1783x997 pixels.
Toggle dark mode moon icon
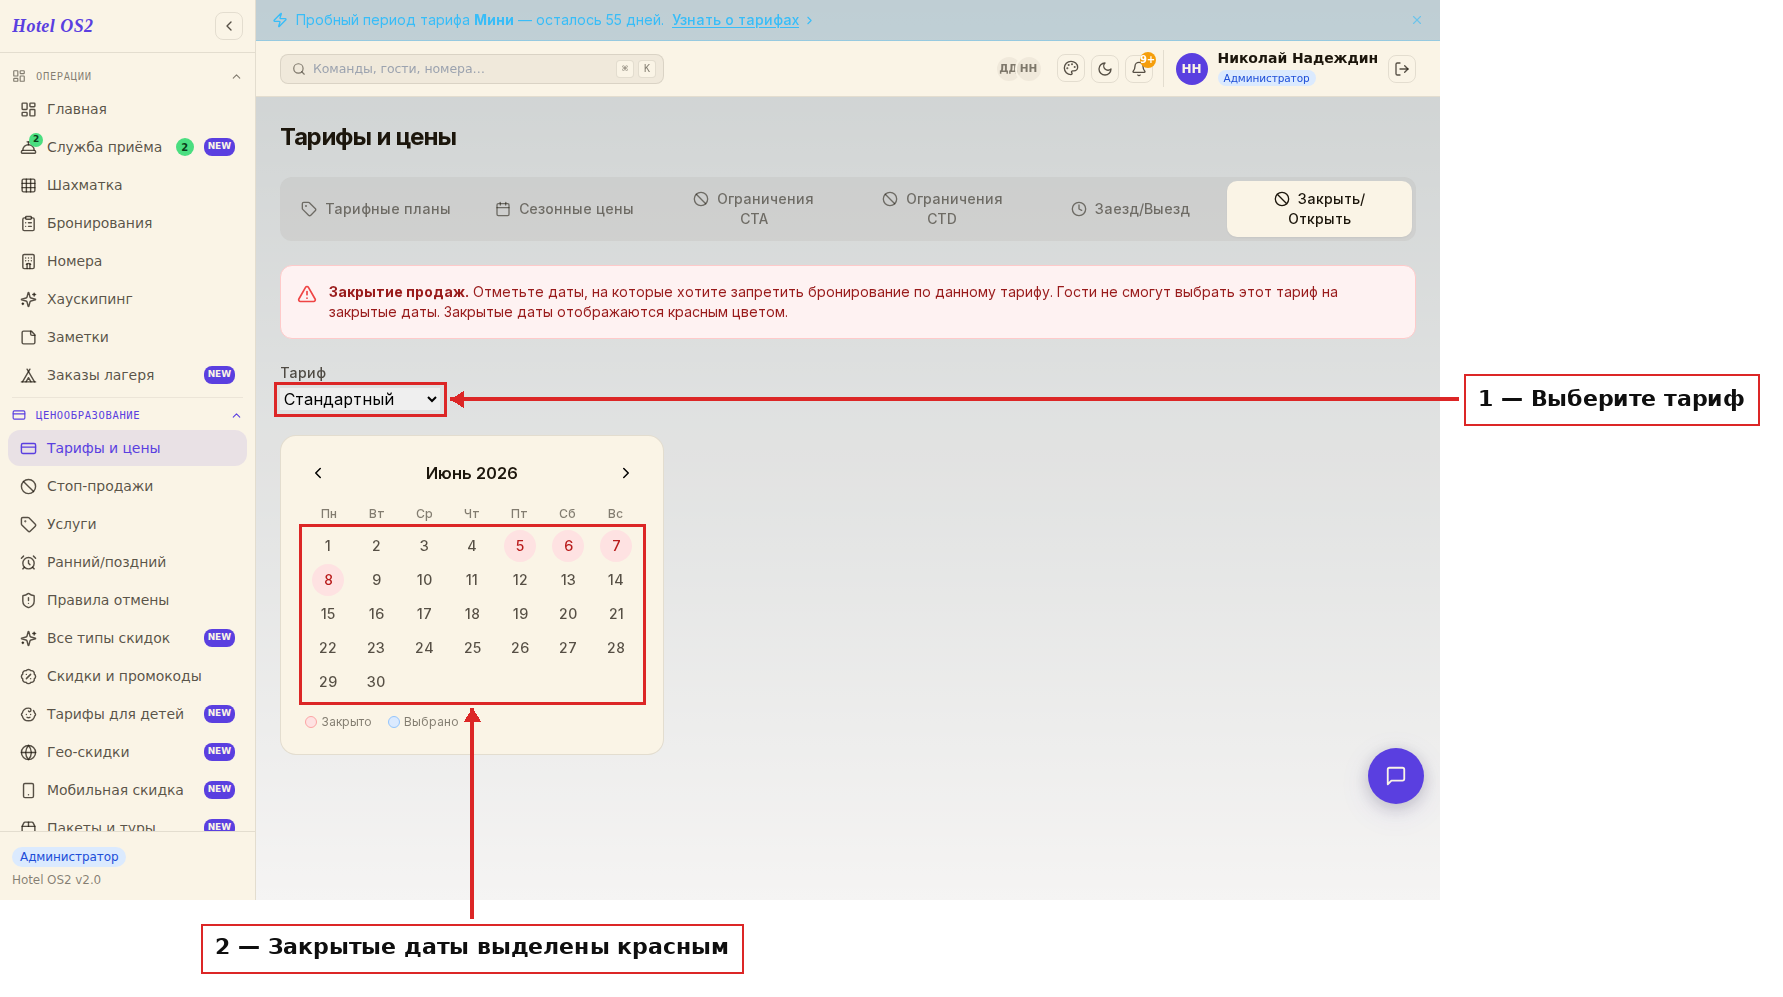pyautogui.click(x=1105, y=68)
